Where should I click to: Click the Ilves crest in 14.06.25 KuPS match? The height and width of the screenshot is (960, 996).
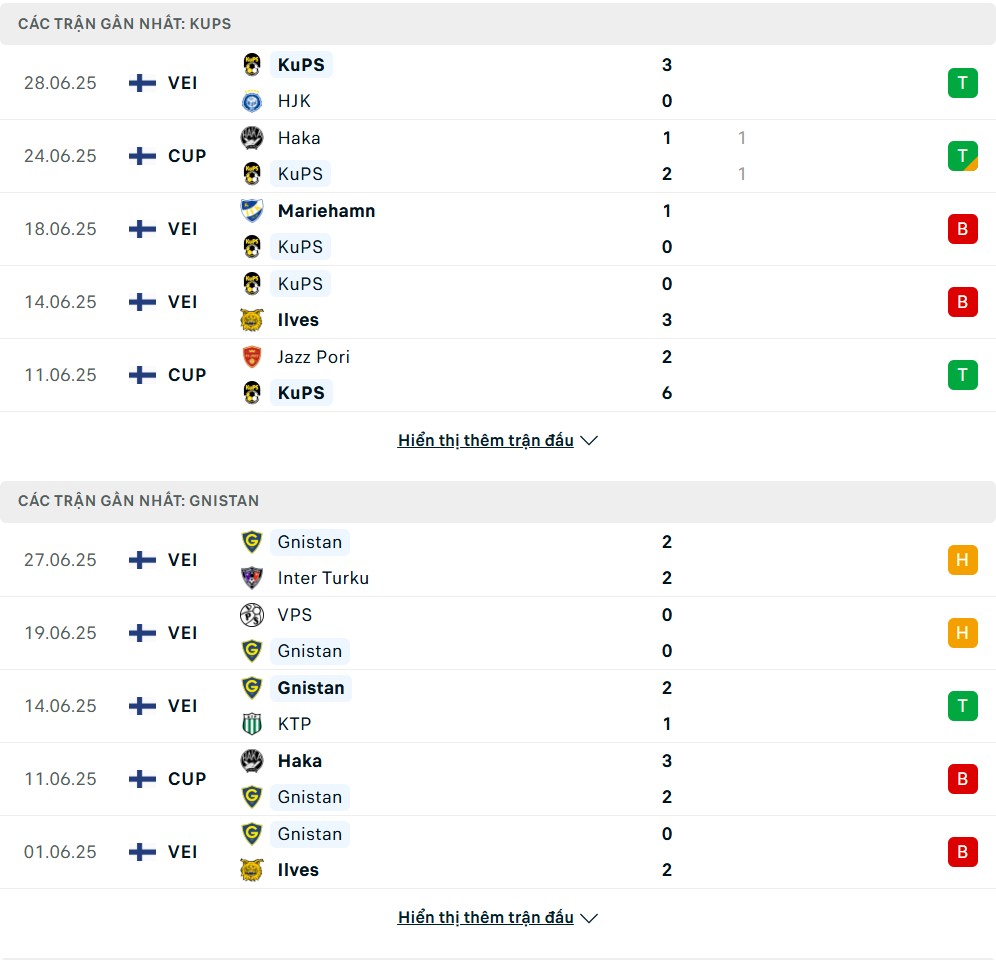(x=252, y=320)
